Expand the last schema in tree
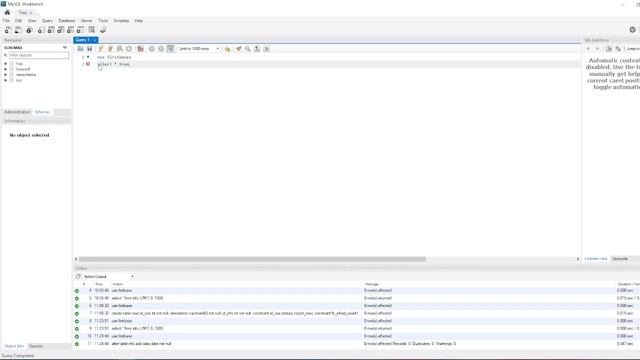The height and width of the screenshot is (360, 640). (6, 80)
